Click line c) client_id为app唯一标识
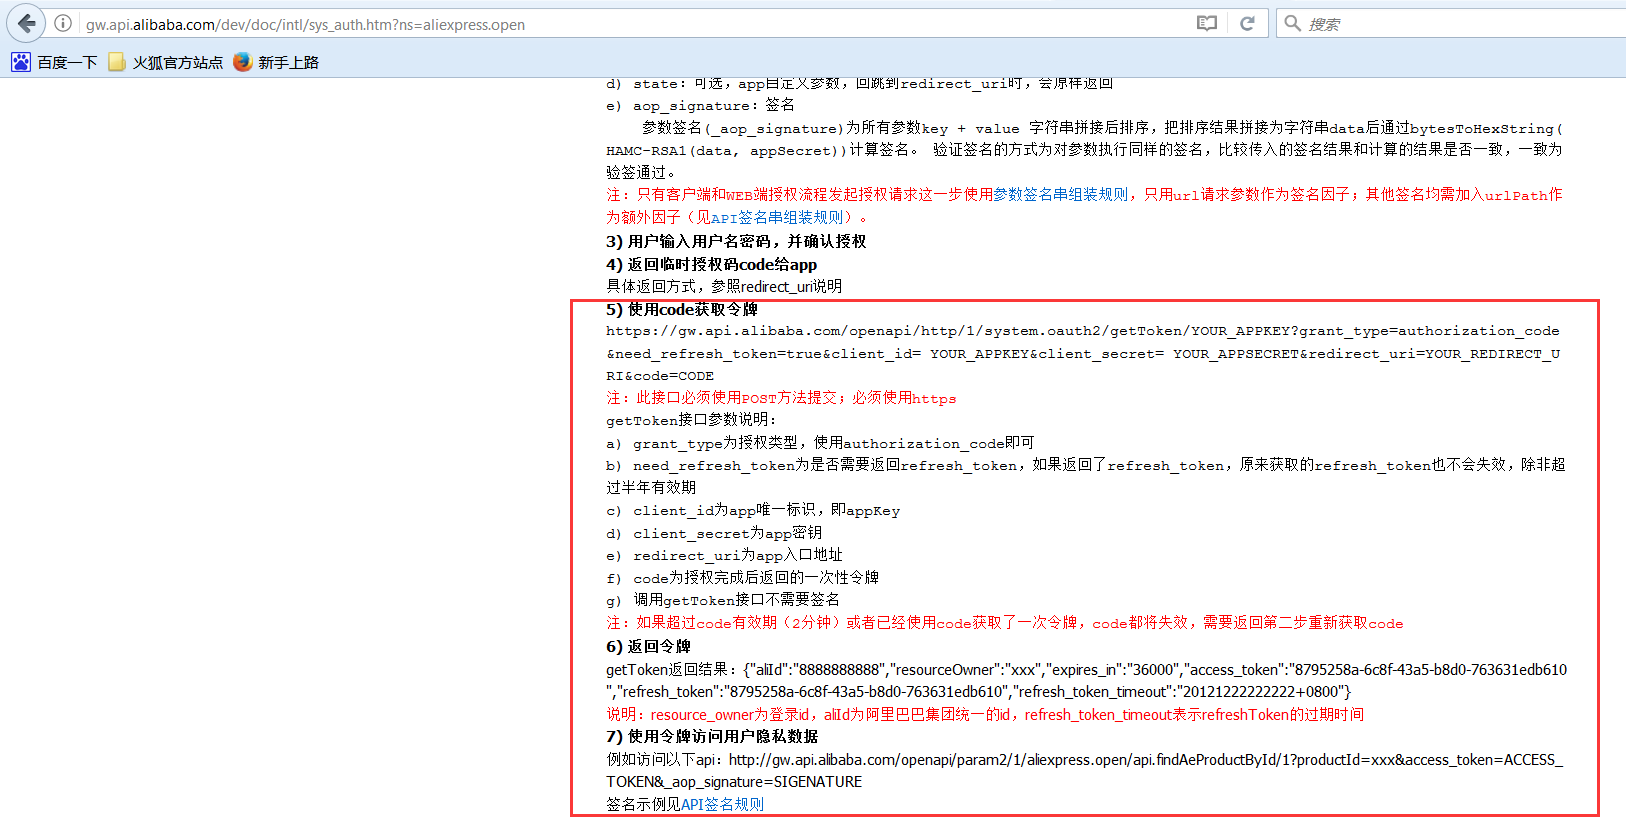The width and height of the screenshot is (1626, 825). (x=753, y=510)
